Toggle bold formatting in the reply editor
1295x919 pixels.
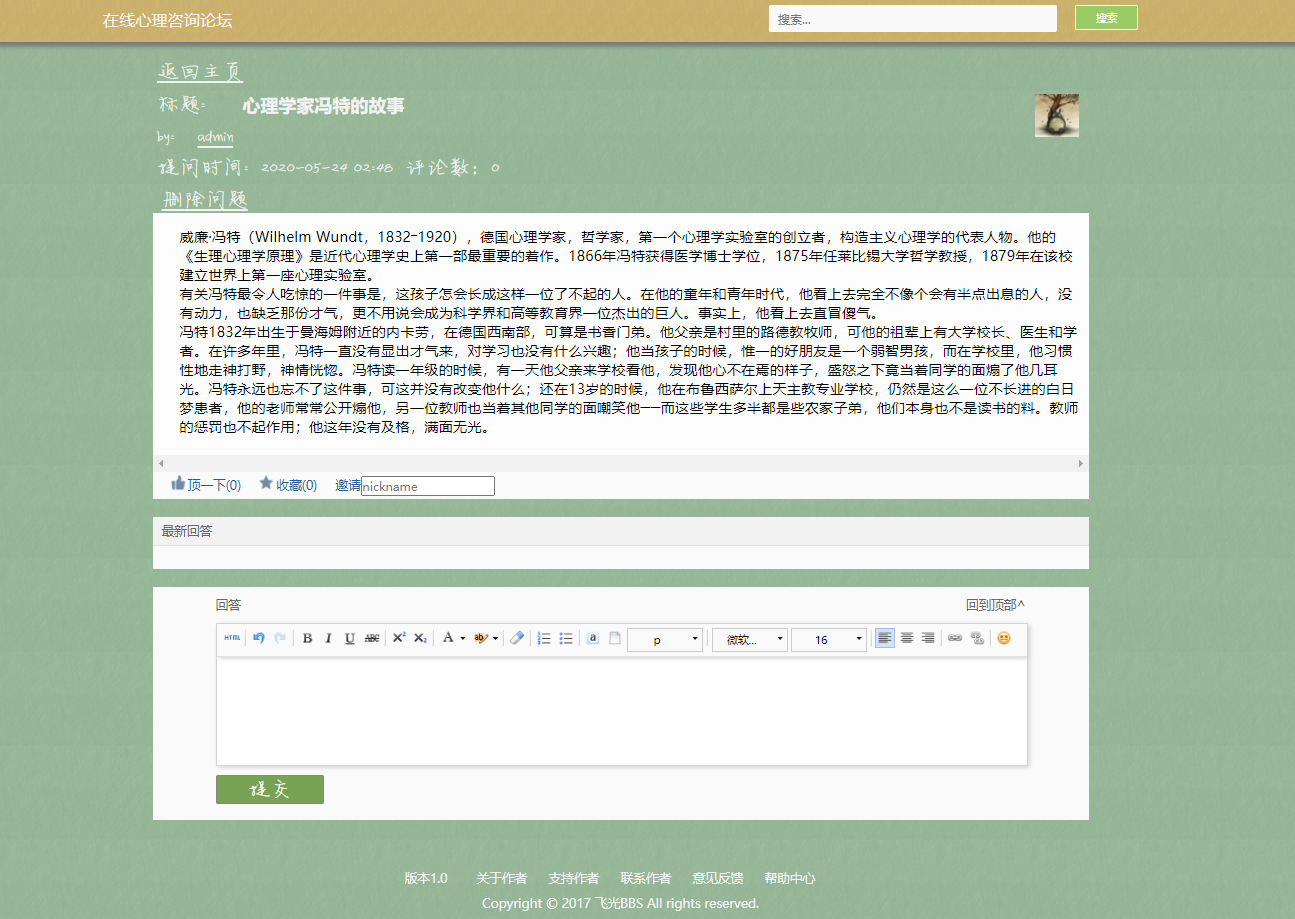306,637
